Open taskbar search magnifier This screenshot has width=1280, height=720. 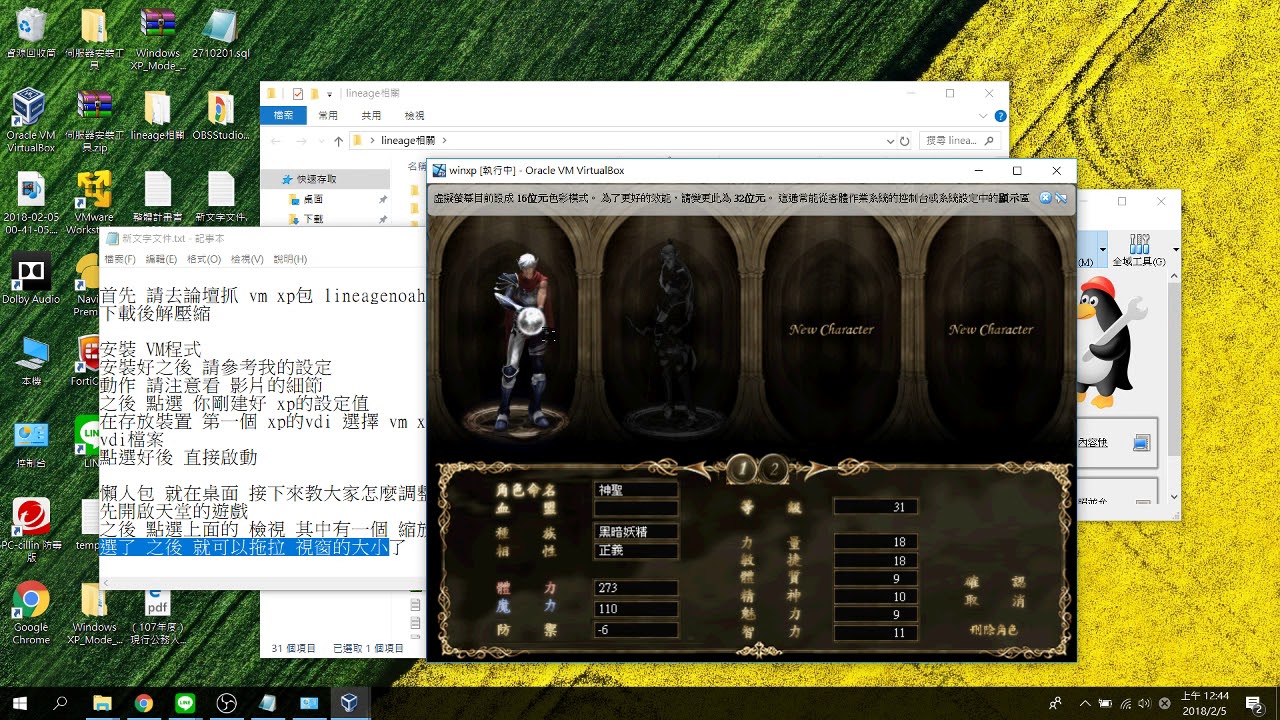[60, 703]
